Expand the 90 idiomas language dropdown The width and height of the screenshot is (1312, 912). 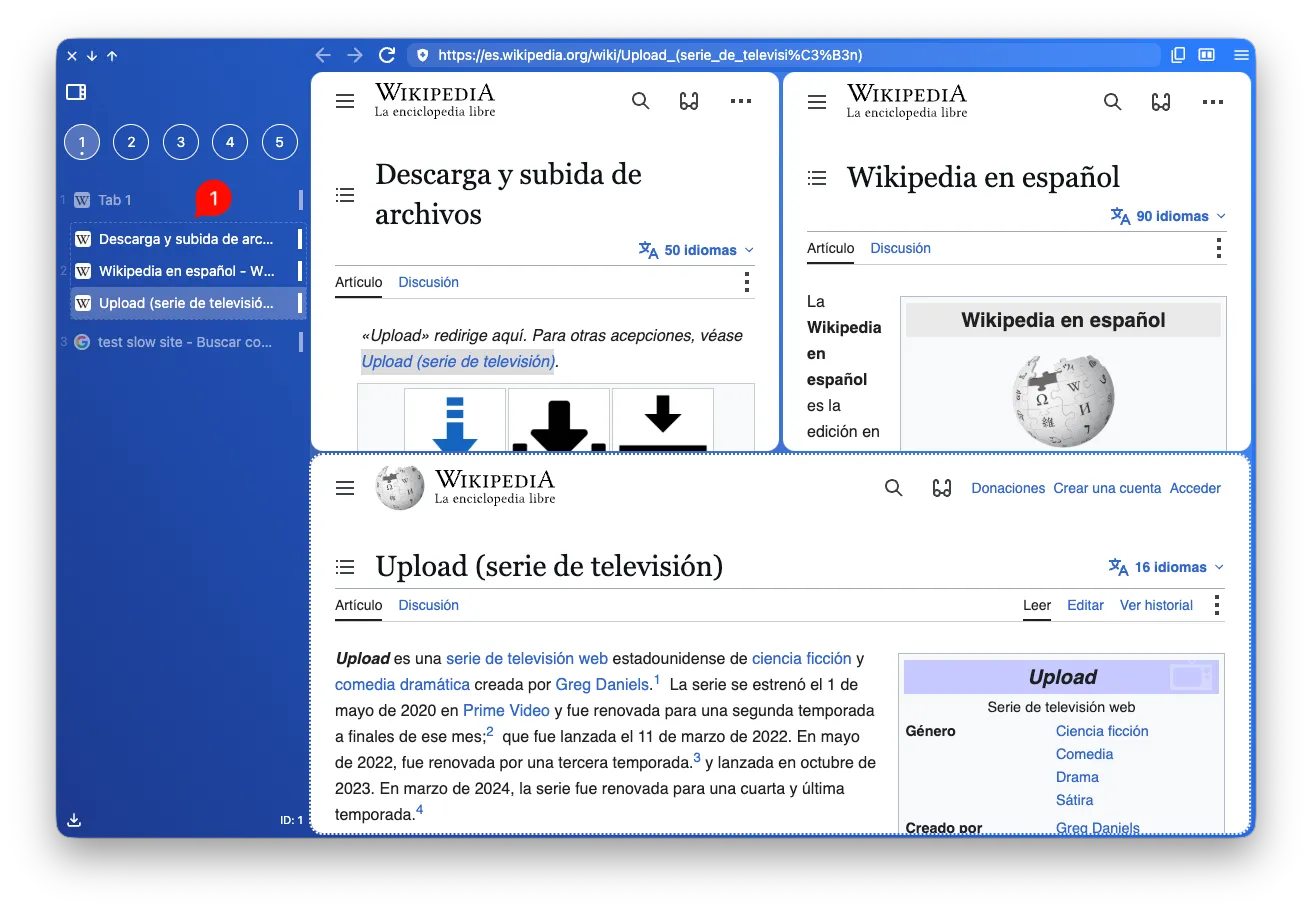pos(1169,216)
